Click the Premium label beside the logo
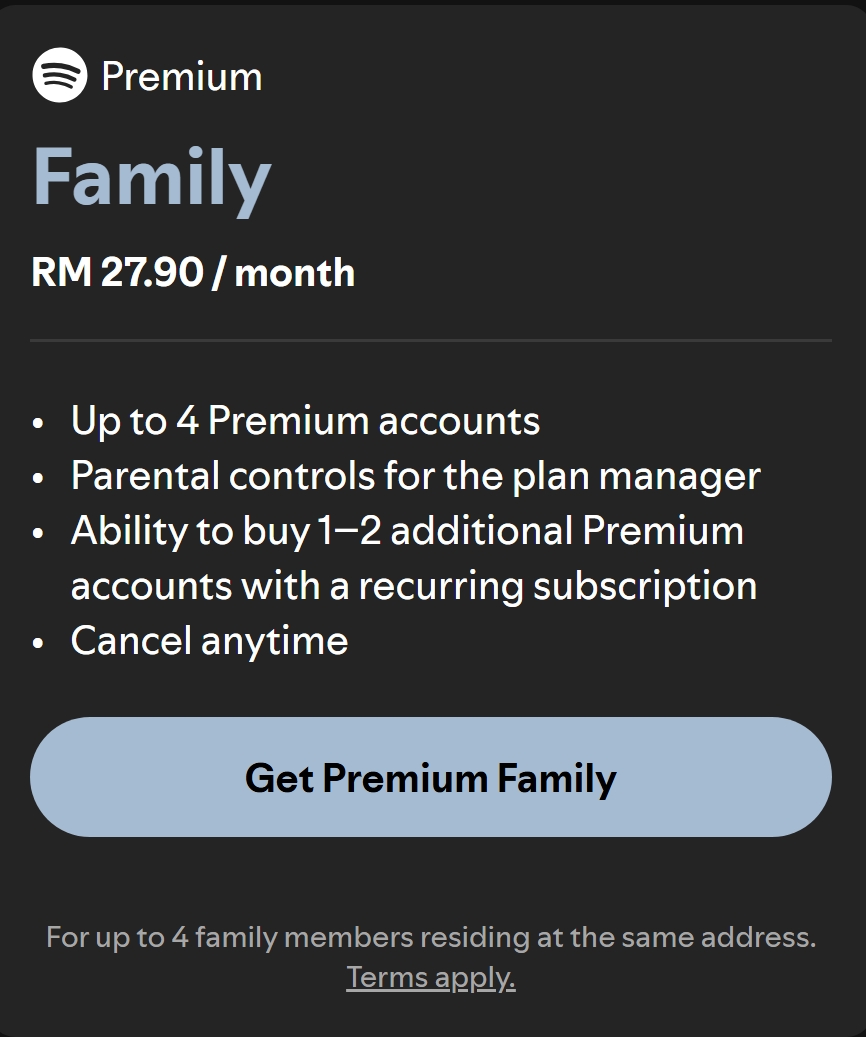866x1037 pixels. (x=182, y=77)
